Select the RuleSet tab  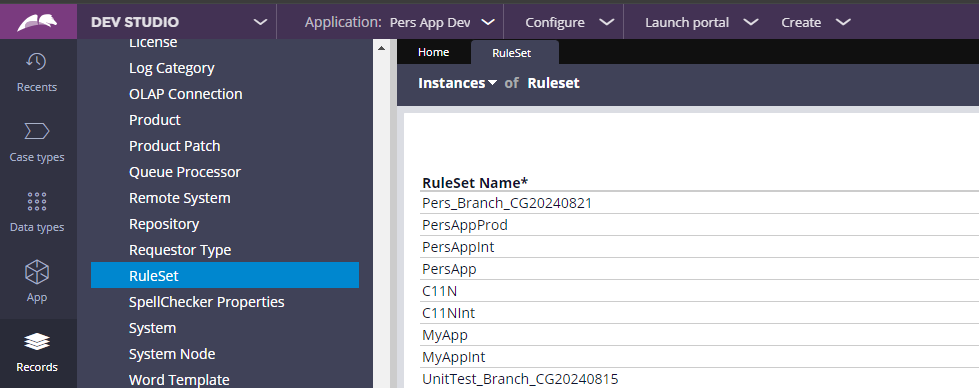511,53
